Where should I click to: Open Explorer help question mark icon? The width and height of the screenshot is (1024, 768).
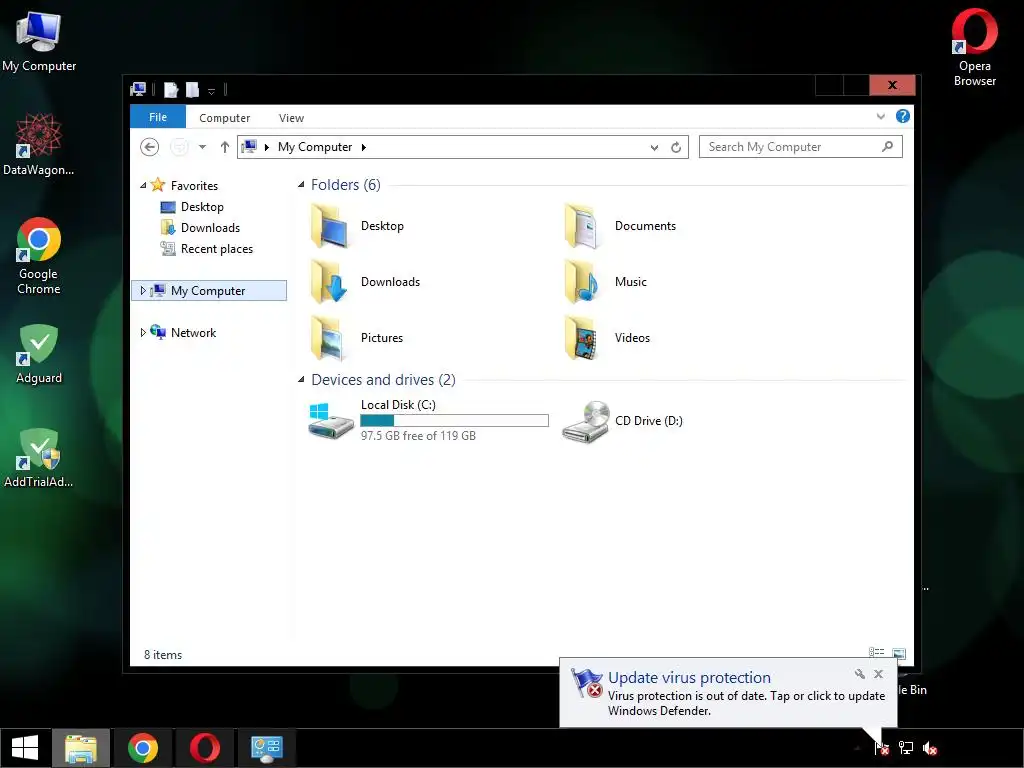[903, 116]
